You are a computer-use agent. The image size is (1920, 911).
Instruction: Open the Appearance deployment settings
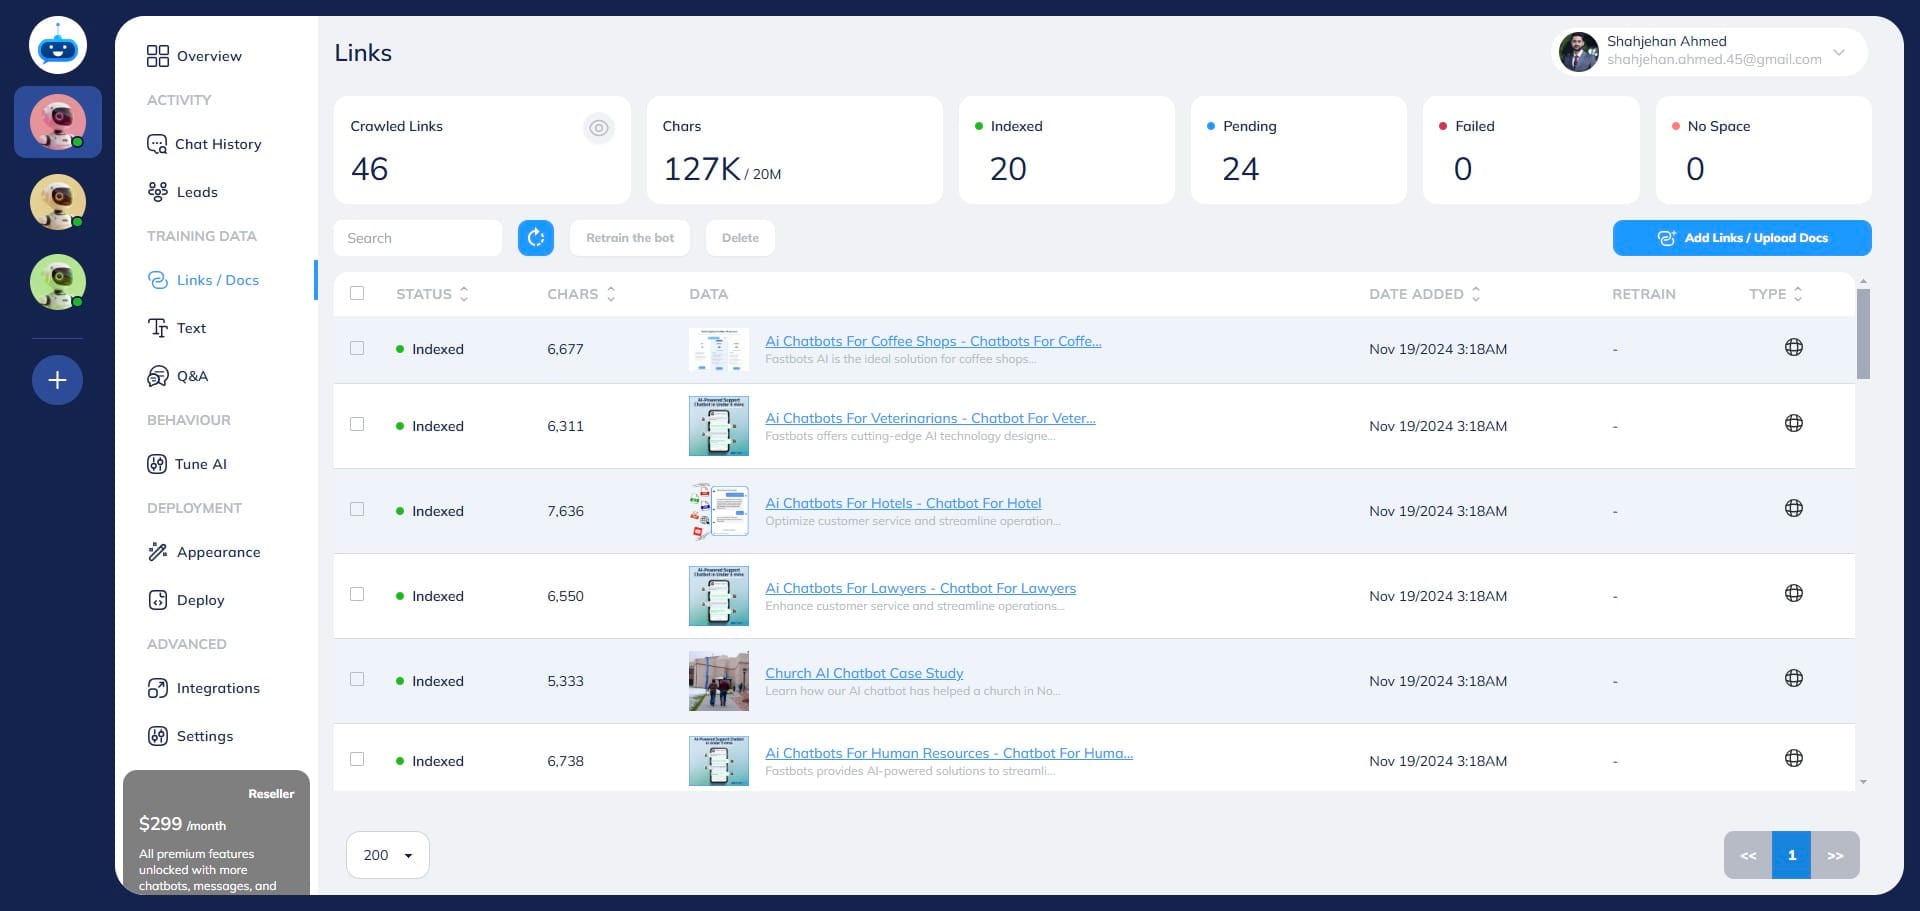pos(218,552)
